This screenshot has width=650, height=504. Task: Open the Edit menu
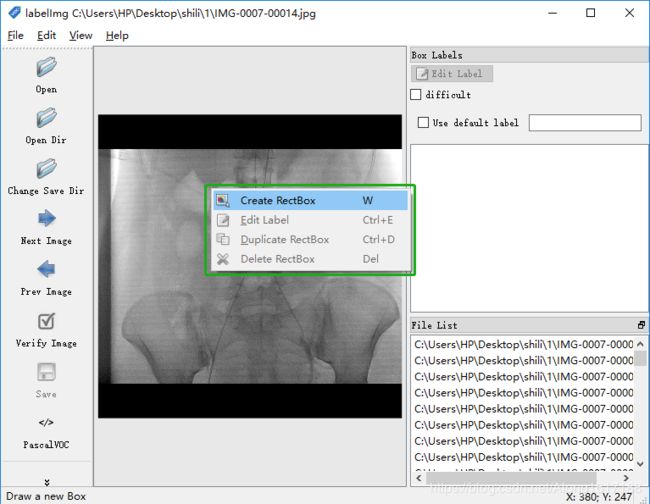pyautogui.click(x=46, y=36)
